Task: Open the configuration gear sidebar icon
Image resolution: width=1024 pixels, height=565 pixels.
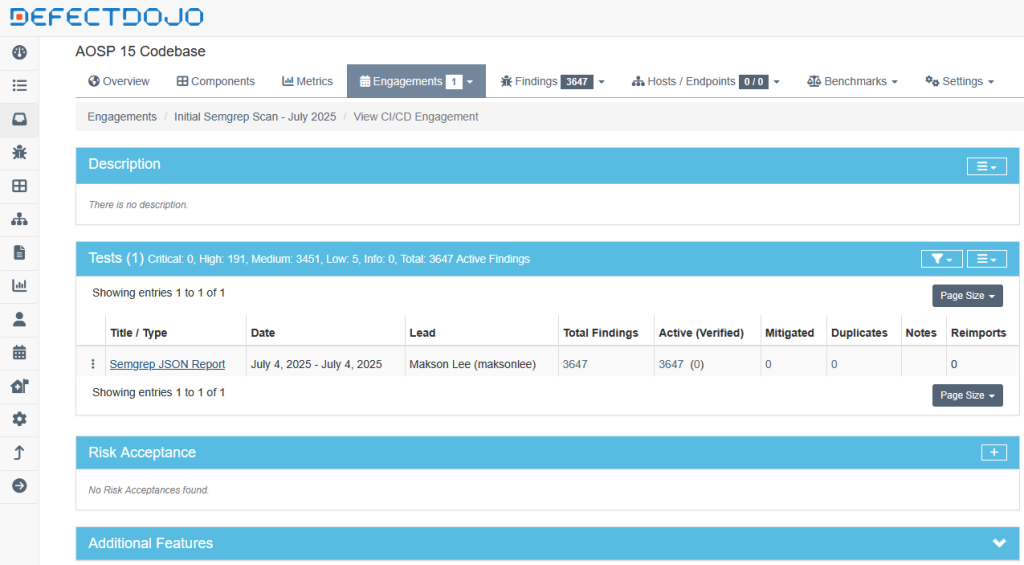Action: (20, 419)
